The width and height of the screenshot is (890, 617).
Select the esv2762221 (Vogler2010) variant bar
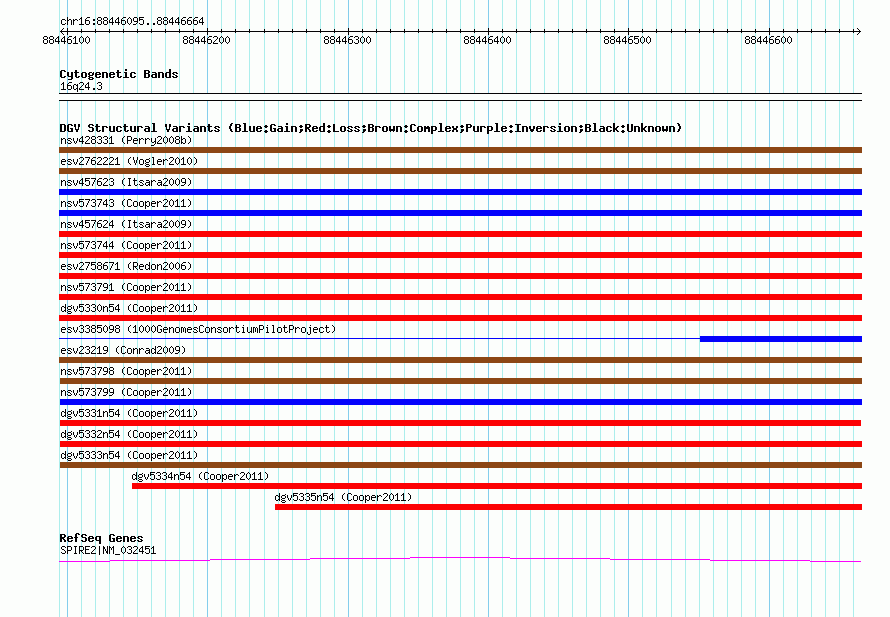pos(460,171)
